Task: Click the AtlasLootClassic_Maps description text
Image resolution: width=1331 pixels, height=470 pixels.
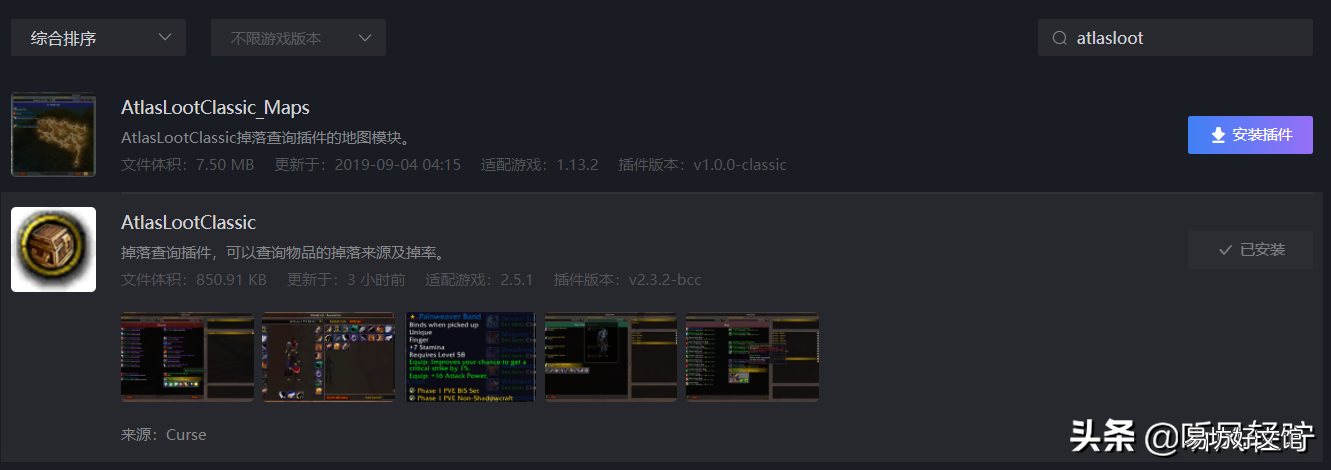Action: (x=266, y=137)
